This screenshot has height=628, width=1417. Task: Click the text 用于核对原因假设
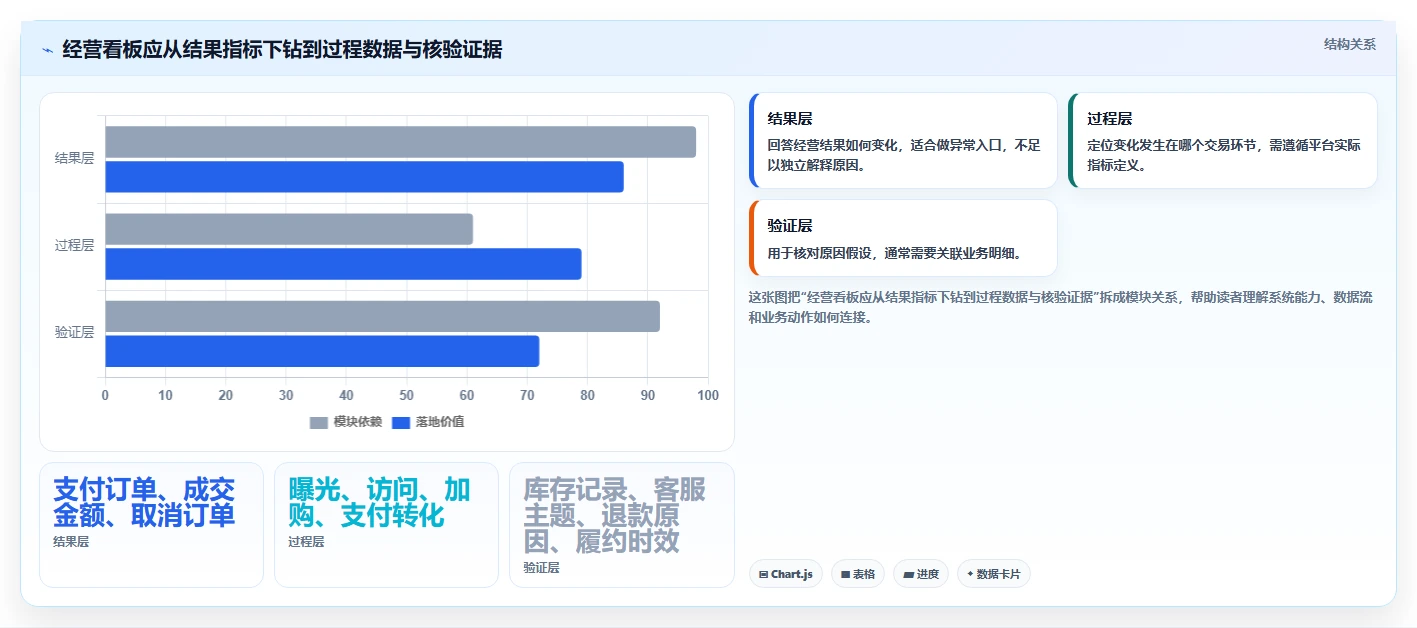point(820,253)
